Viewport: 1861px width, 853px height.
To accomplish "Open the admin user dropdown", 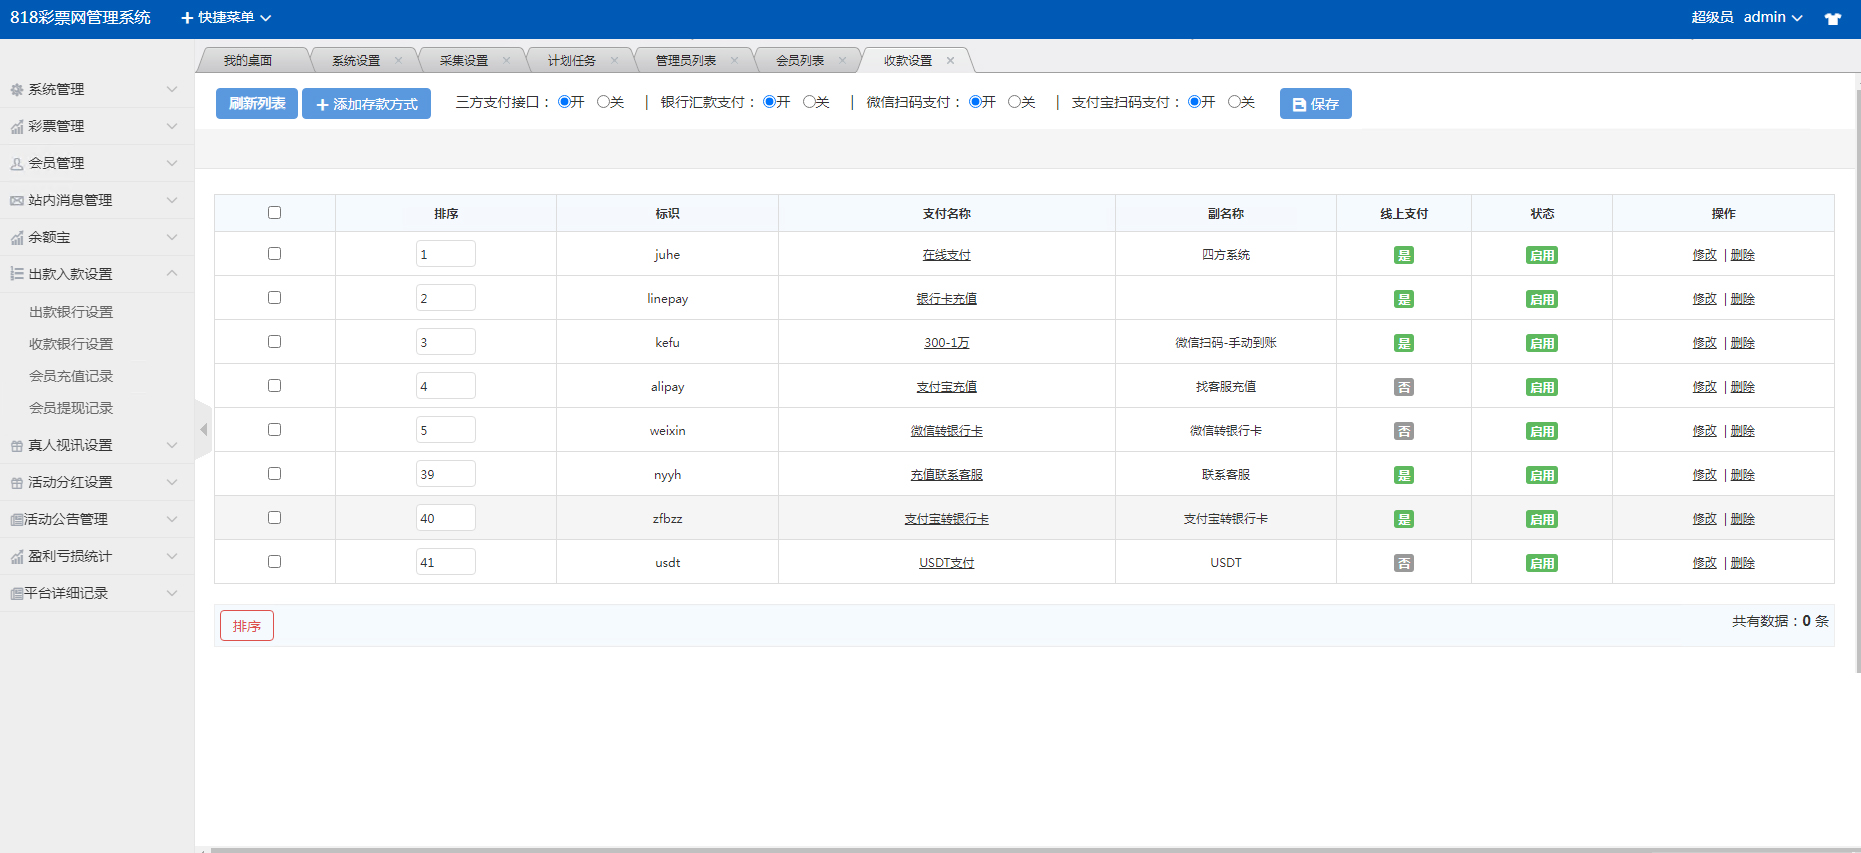I will [x=1772, y=18].
